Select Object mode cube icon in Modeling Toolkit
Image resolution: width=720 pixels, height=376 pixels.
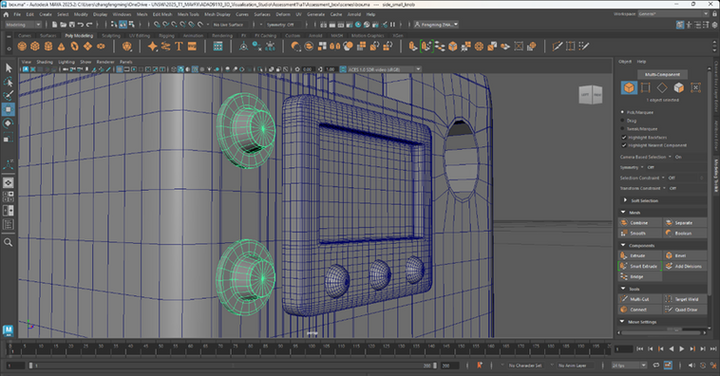point(629,87)
